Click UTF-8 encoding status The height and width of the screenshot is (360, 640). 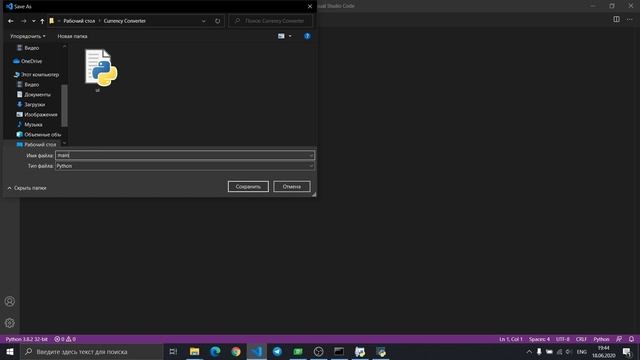click(x=562, y=339)
